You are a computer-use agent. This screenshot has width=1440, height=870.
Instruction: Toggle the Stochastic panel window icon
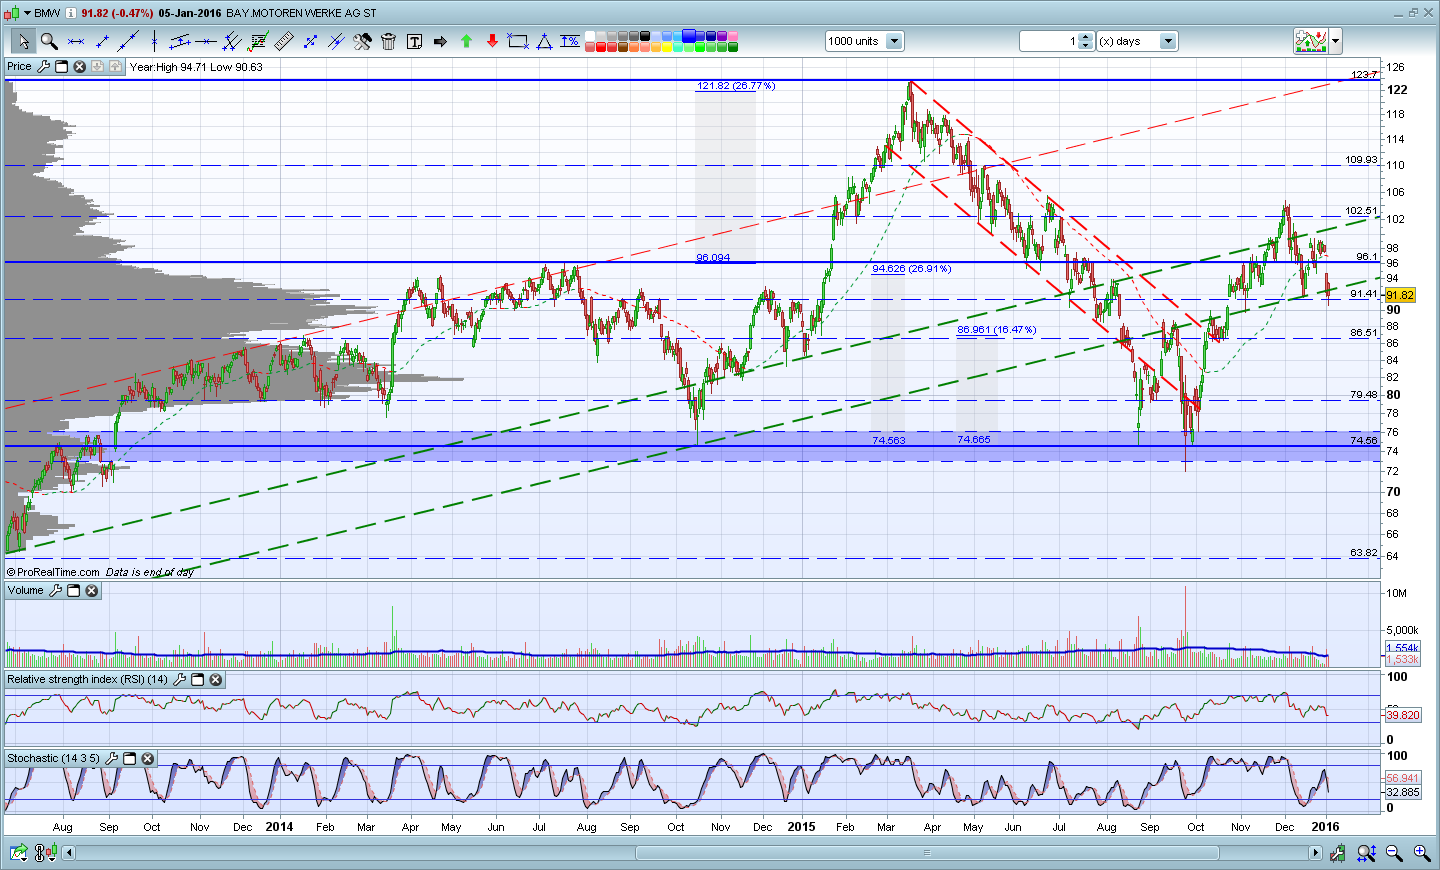click(129, 759)
